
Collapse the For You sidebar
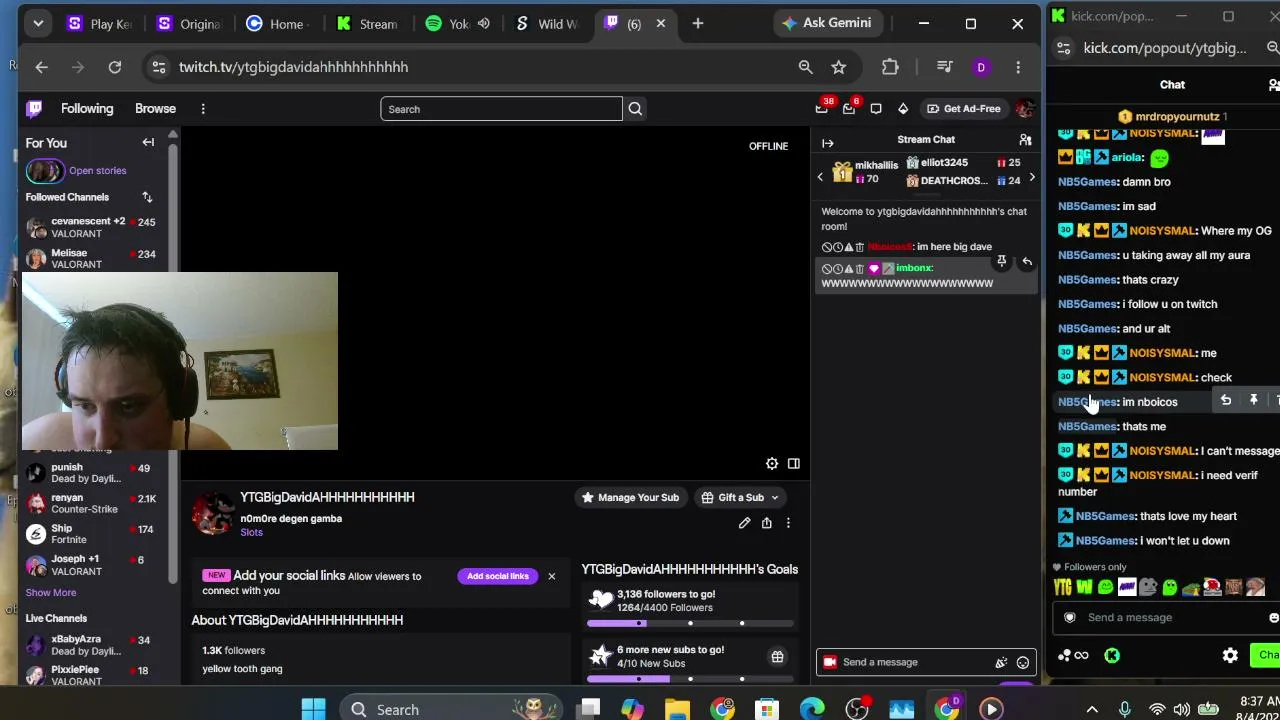tap(148, 143)
